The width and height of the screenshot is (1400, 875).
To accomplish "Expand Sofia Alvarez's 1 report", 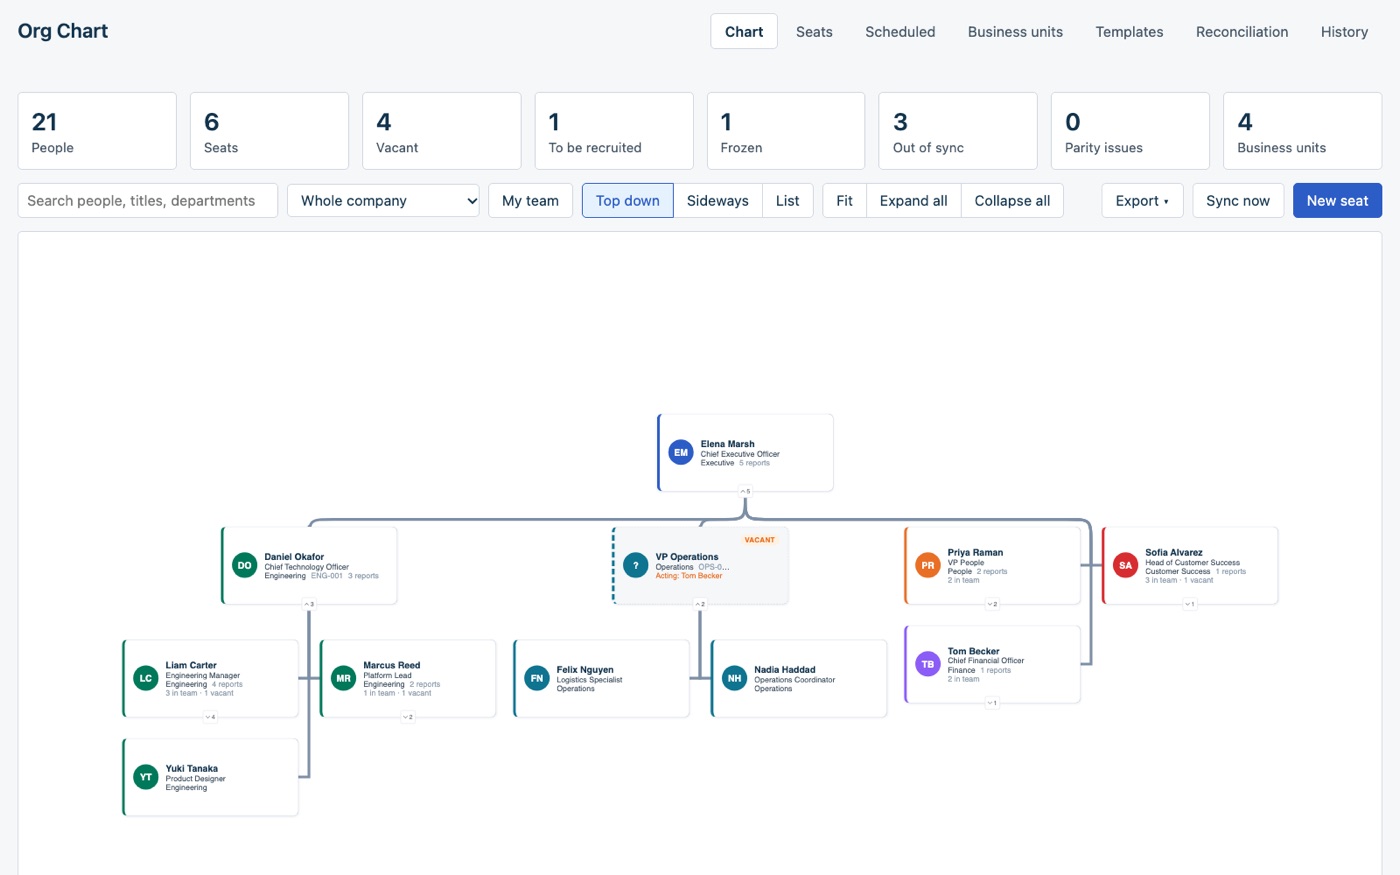I will pos(1190,604).
